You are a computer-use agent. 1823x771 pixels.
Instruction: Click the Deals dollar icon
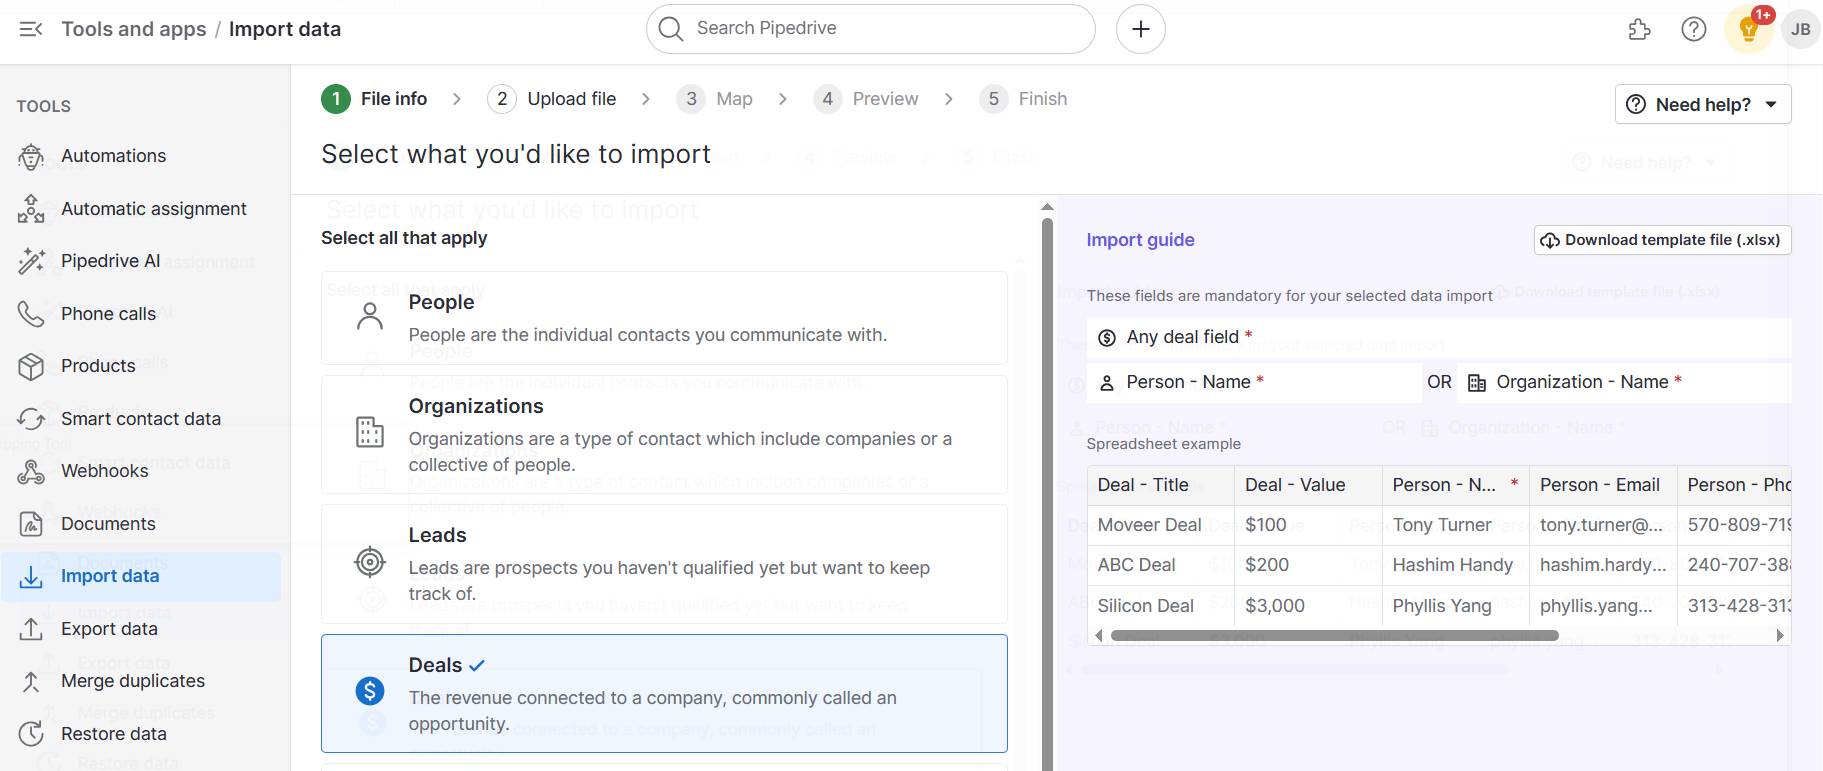tap(370, 690)
